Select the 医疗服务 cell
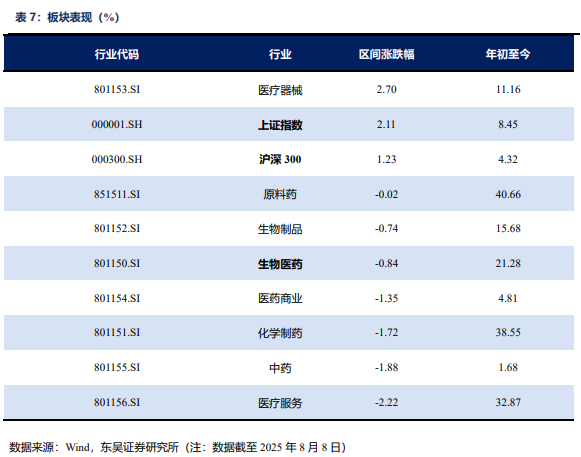Viewport: 581px width, 457px height. [x=280, y=403]
